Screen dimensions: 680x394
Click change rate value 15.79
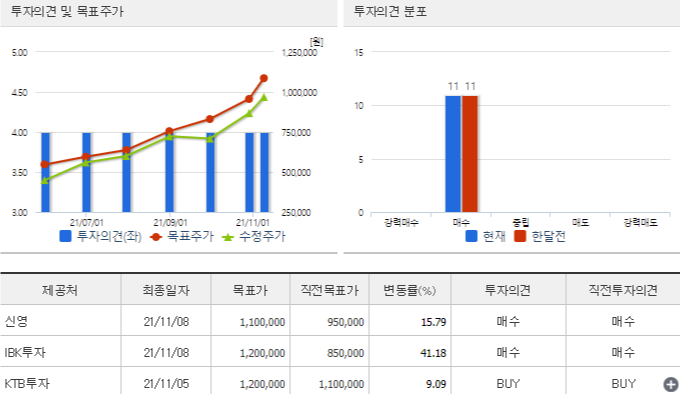point(433,322)
